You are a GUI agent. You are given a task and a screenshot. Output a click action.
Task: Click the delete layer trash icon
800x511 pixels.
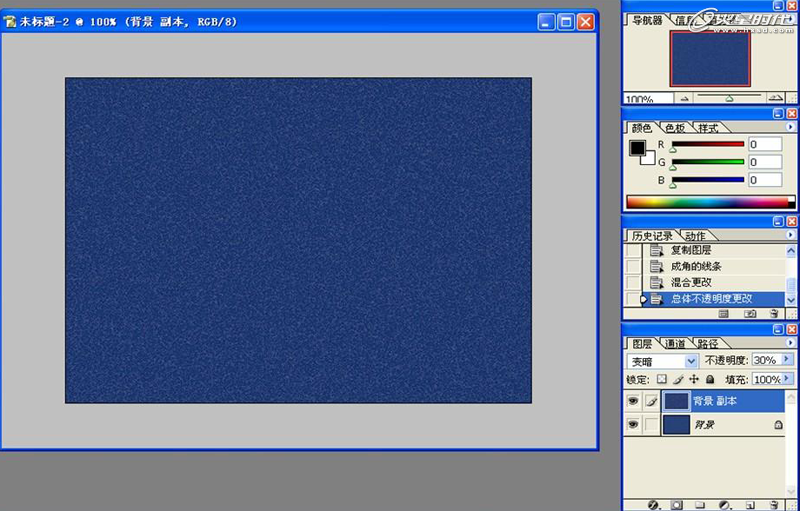pos(773,505)
